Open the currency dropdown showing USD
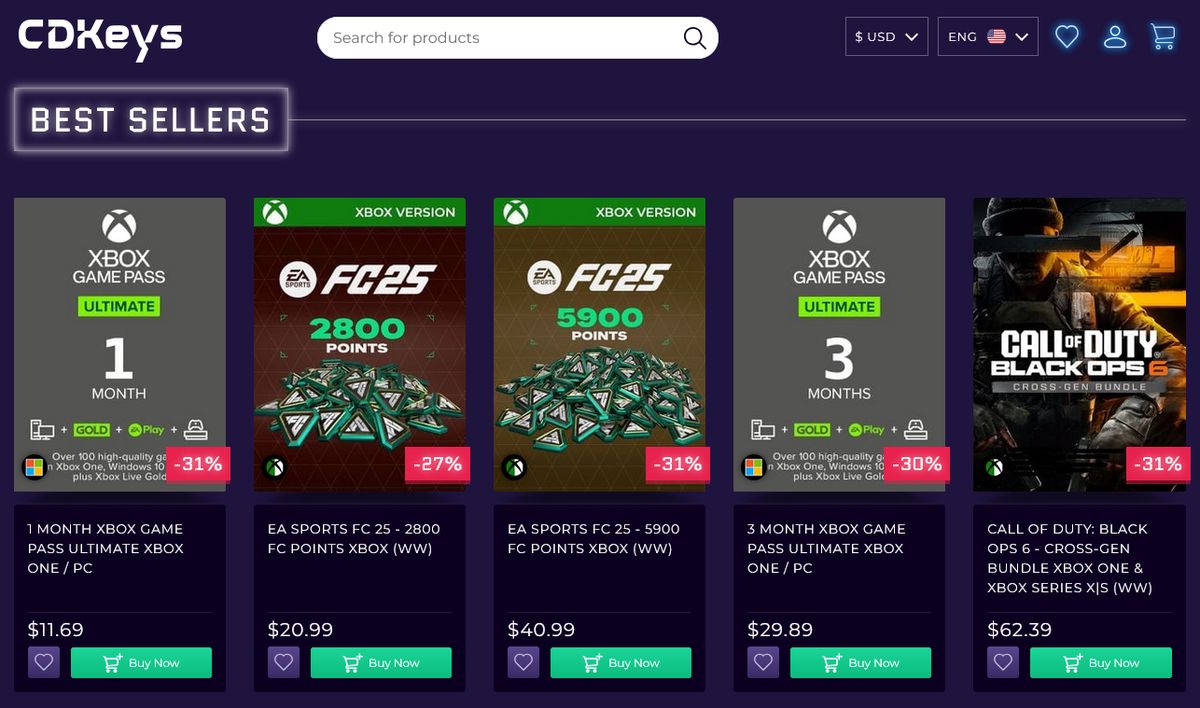 click(886, 36)
